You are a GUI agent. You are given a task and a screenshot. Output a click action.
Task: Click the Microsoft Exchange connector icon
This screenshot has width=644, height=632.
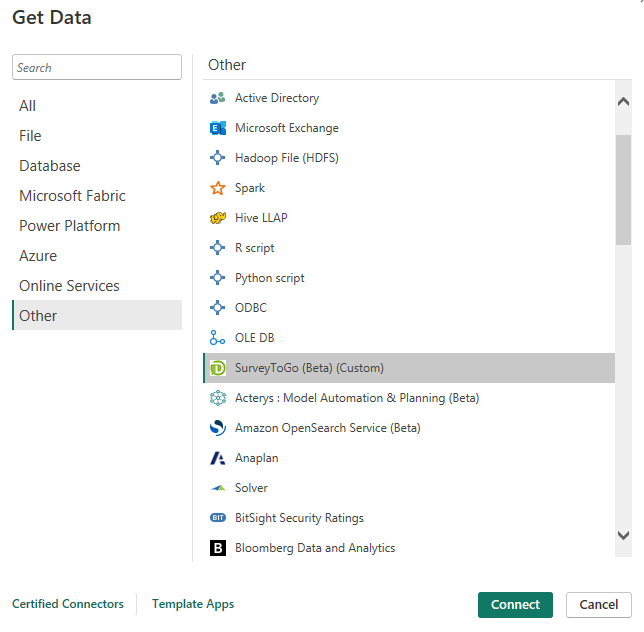coord(218,128)
